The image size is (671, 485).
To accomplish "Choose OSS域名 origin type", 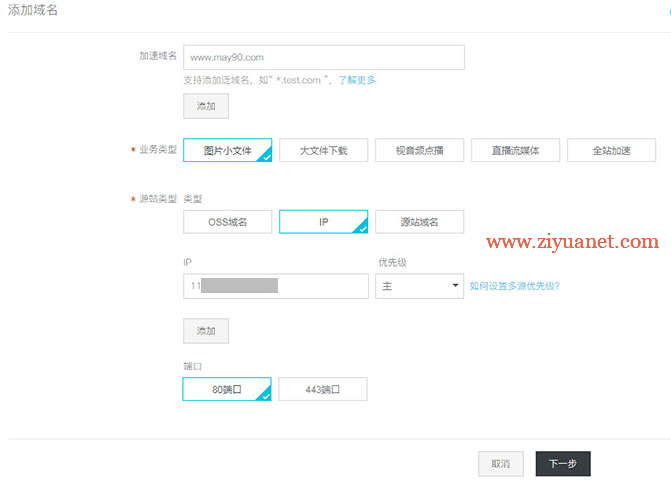I will click(228, 222).
